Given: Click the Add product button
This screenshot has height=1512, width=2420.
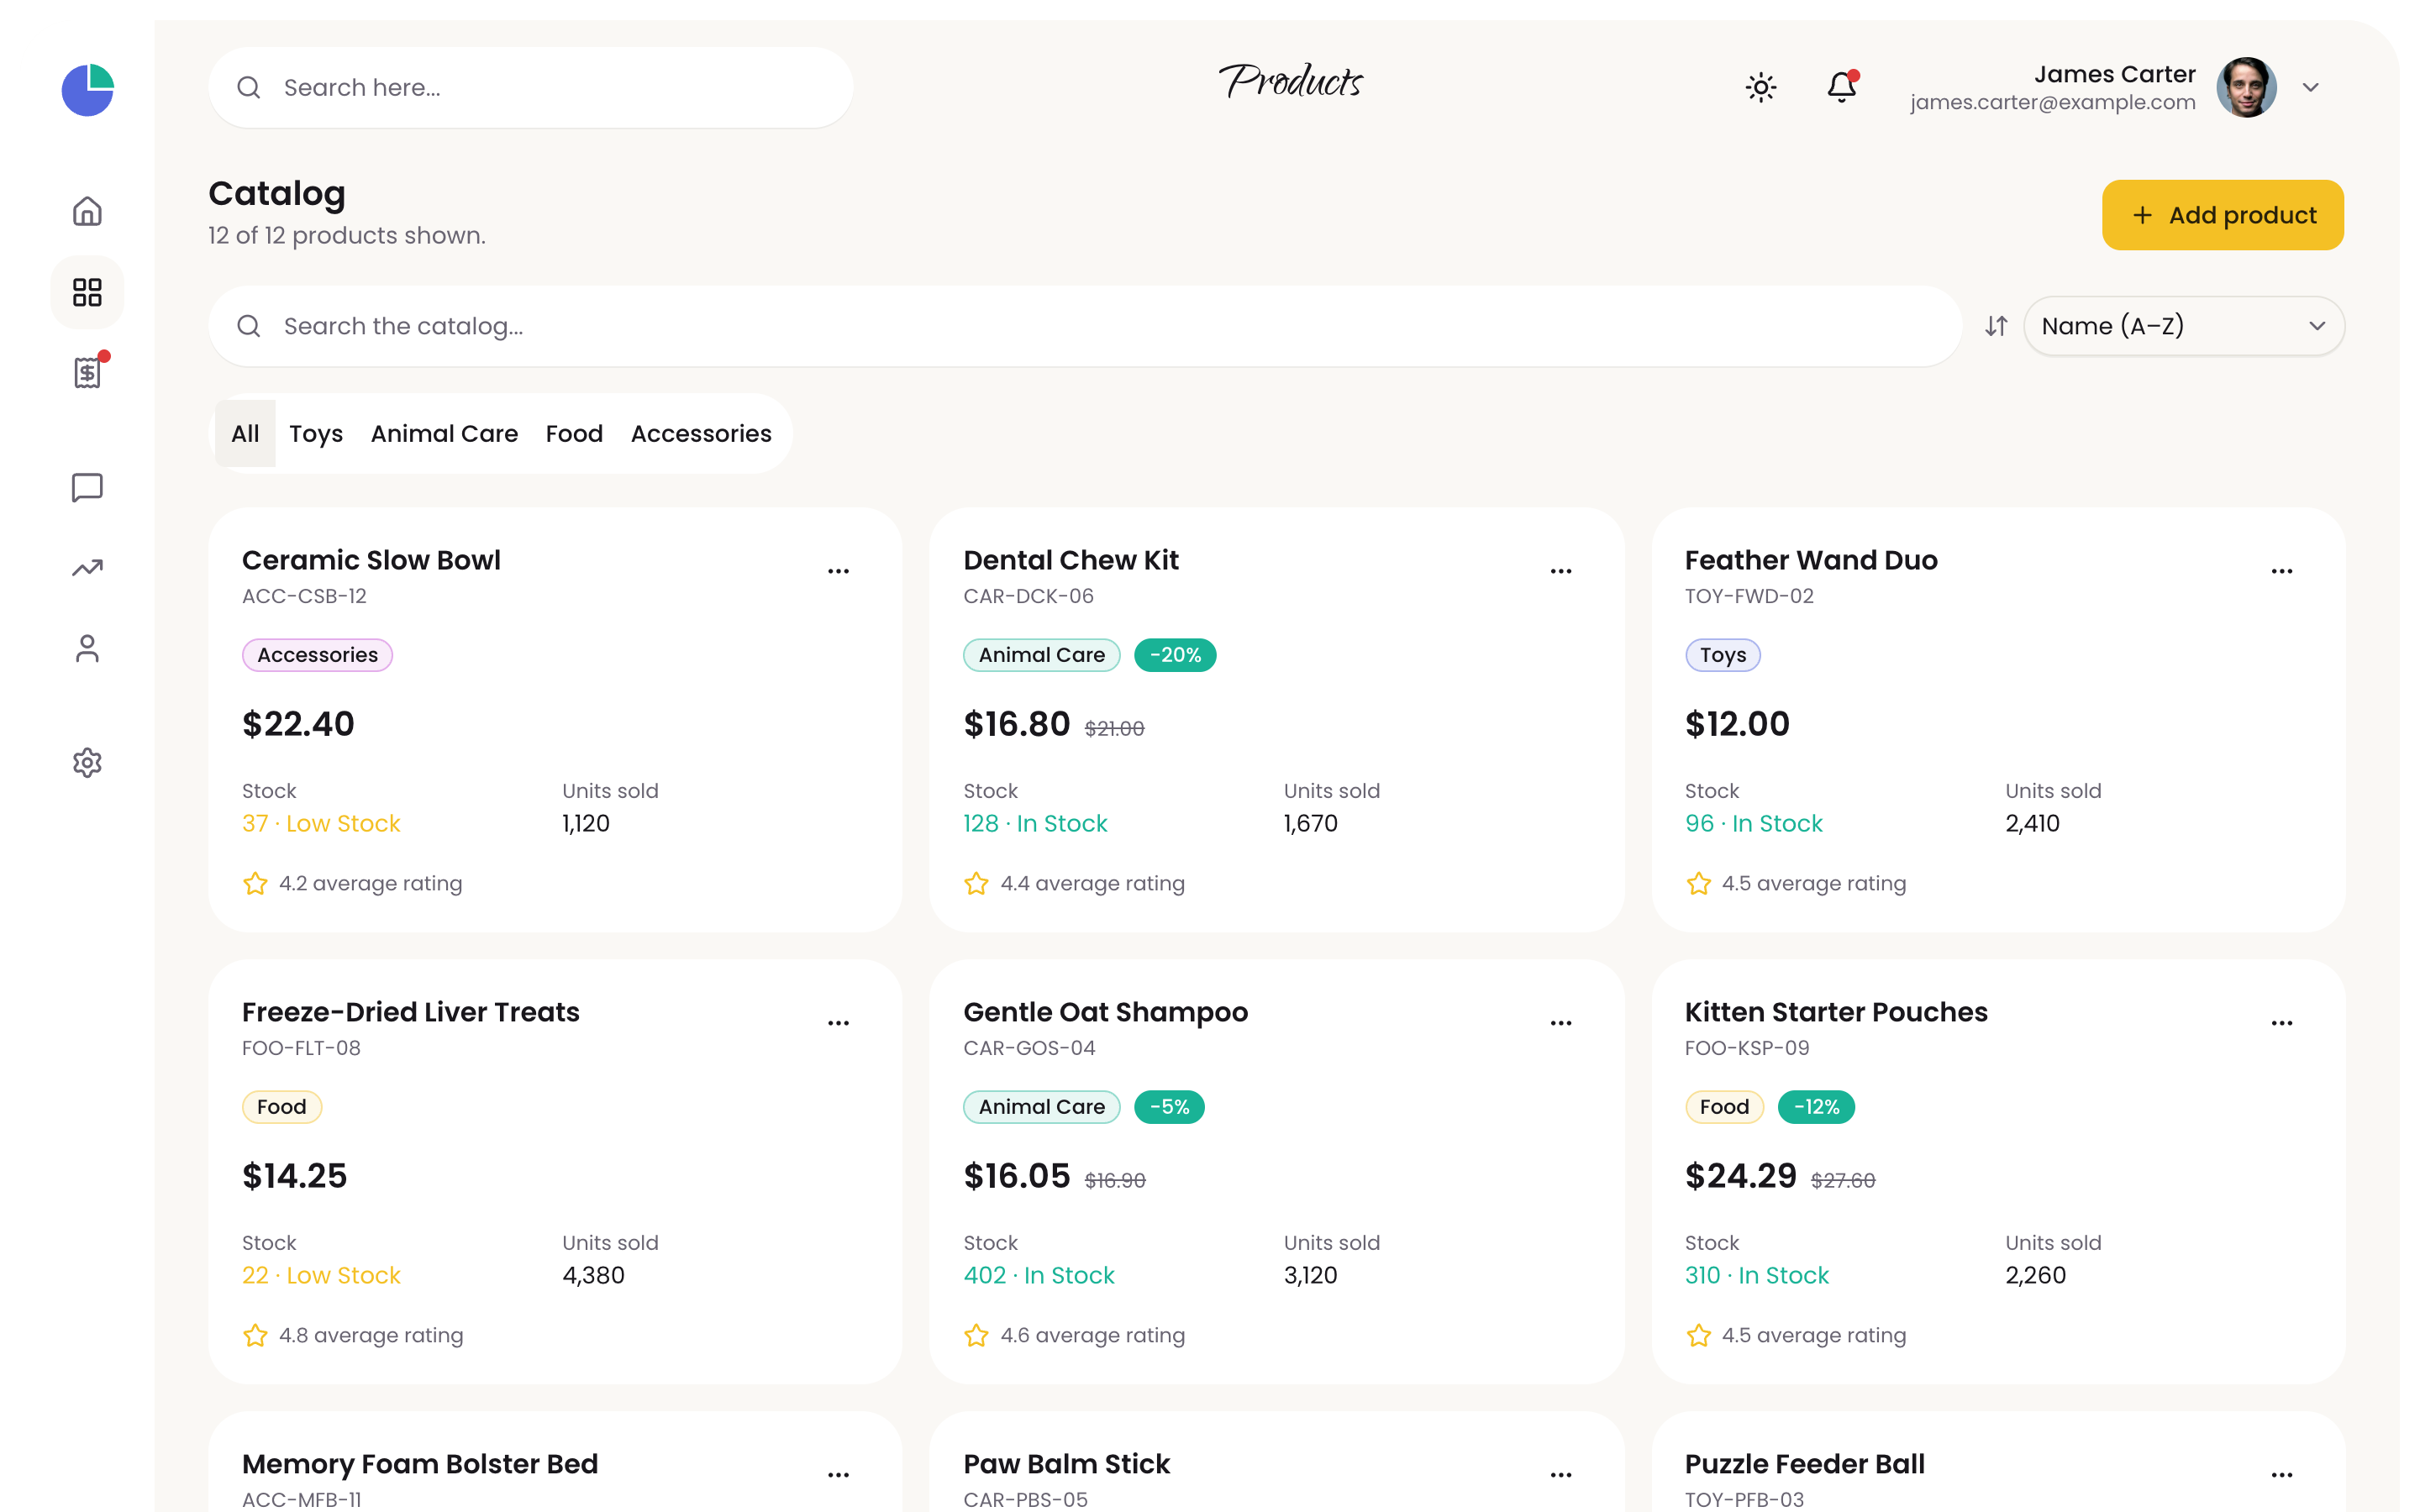Looking at the screenshot, I should click(2222, 215).
